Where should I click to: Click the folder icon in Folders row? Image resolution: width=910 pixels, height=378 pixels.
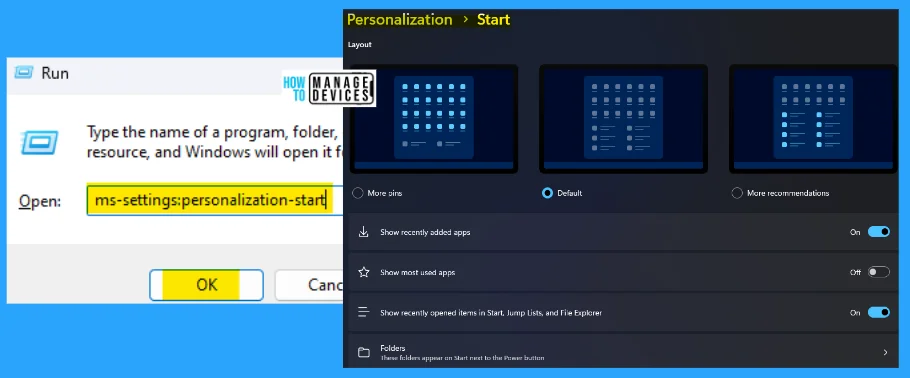364,352
